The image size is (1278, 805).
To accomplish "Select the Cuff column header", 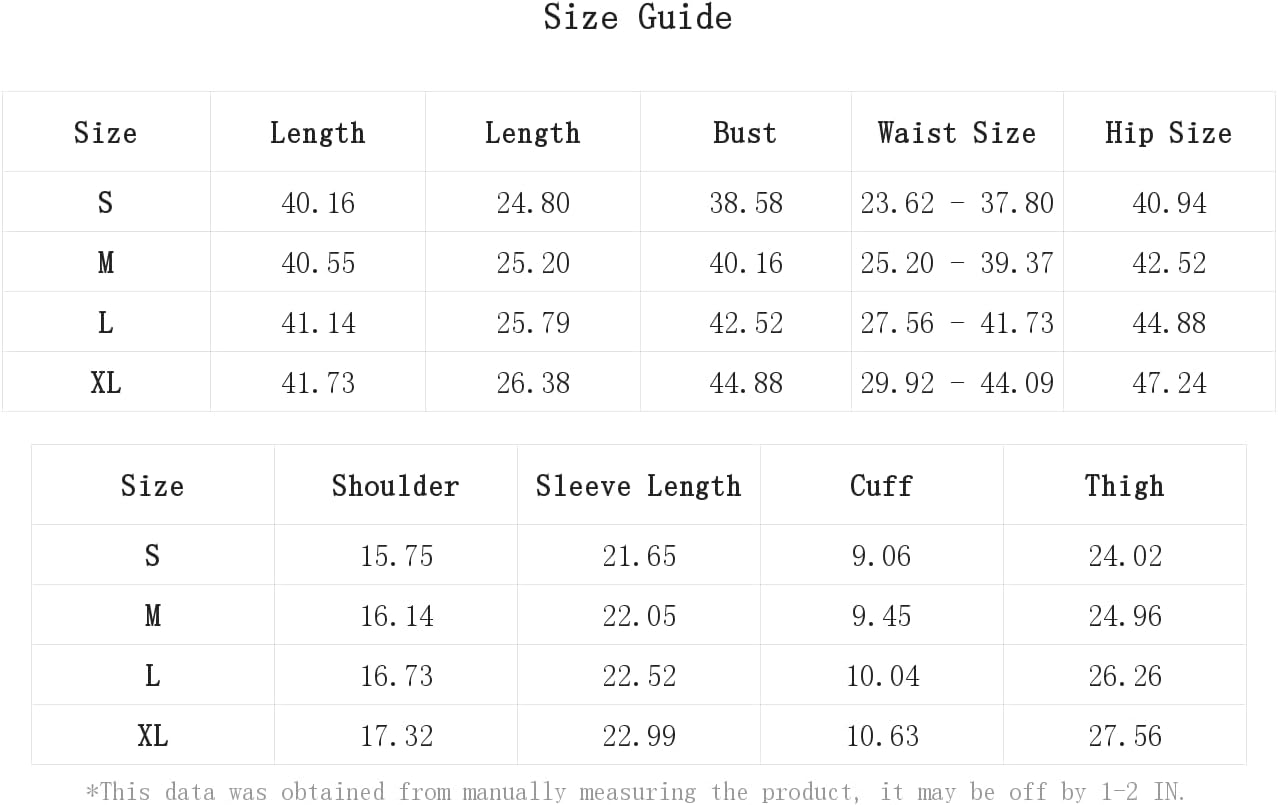I will tap(882, 485).
